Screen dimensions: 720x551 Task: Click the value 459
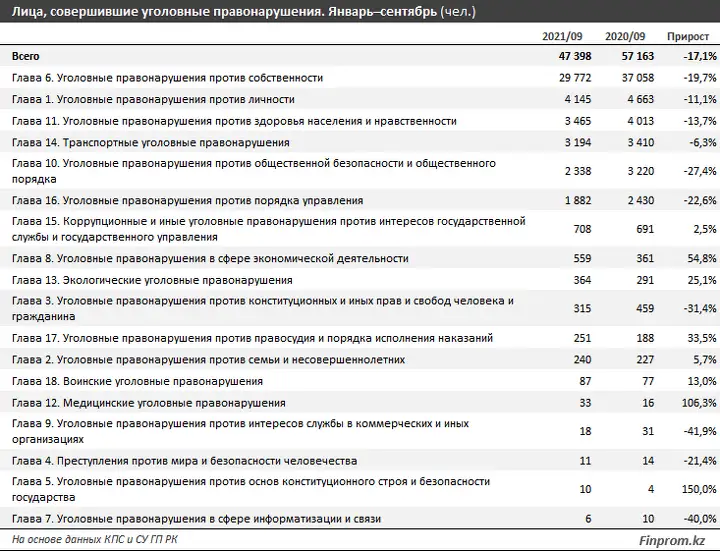click(x=645, y=309)
